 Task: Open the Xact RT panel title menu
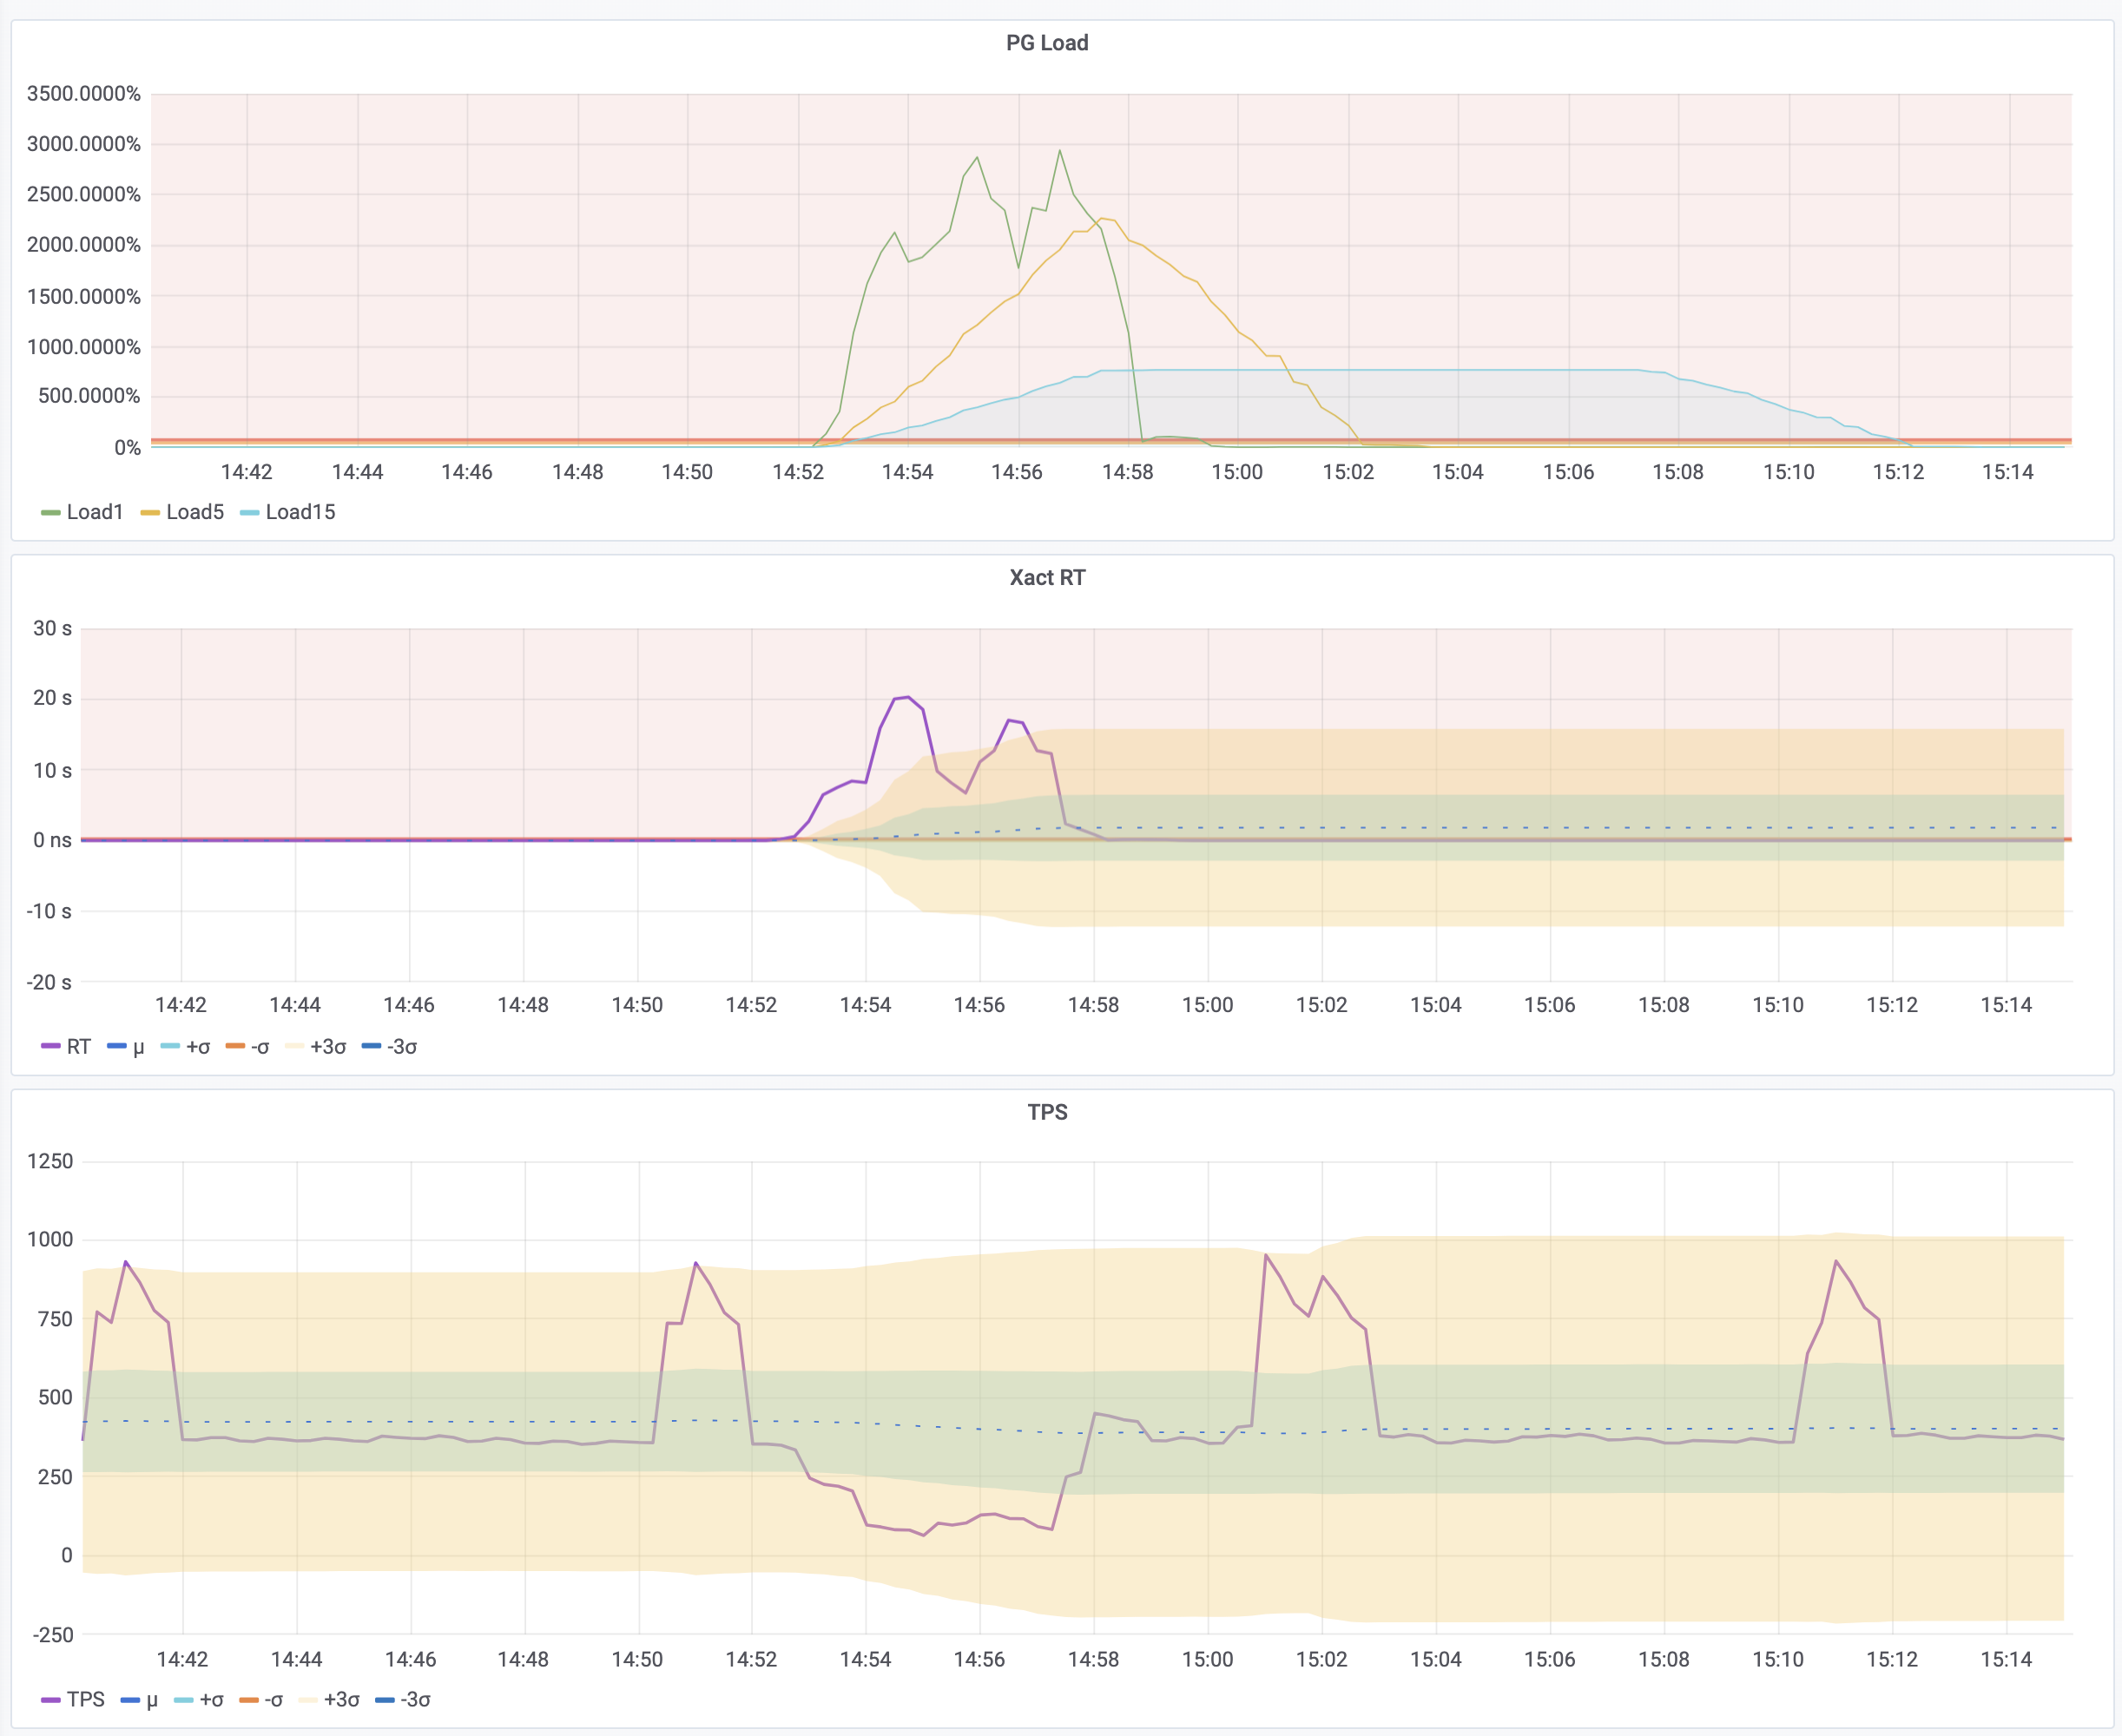(1047, 578)
